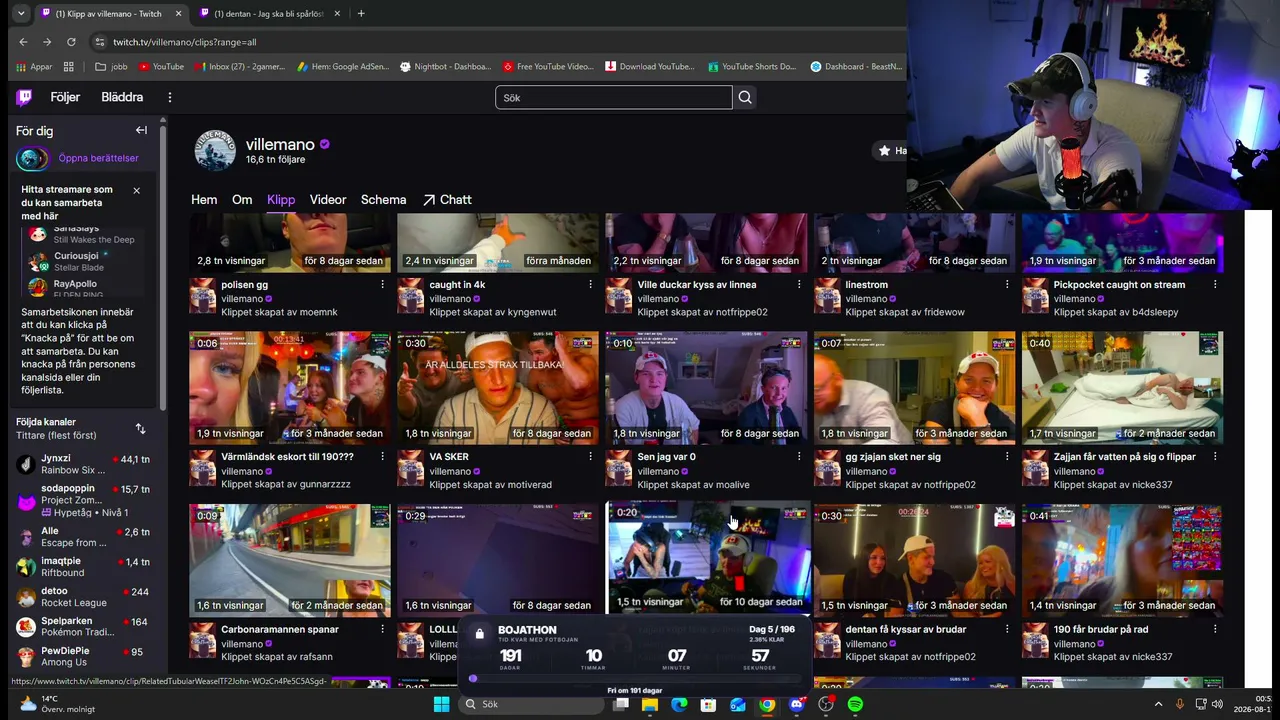This screenshot has width=1280, height=720.
Task: Sort followed channels with the arrows icon
Action: (x=140, y=428)
